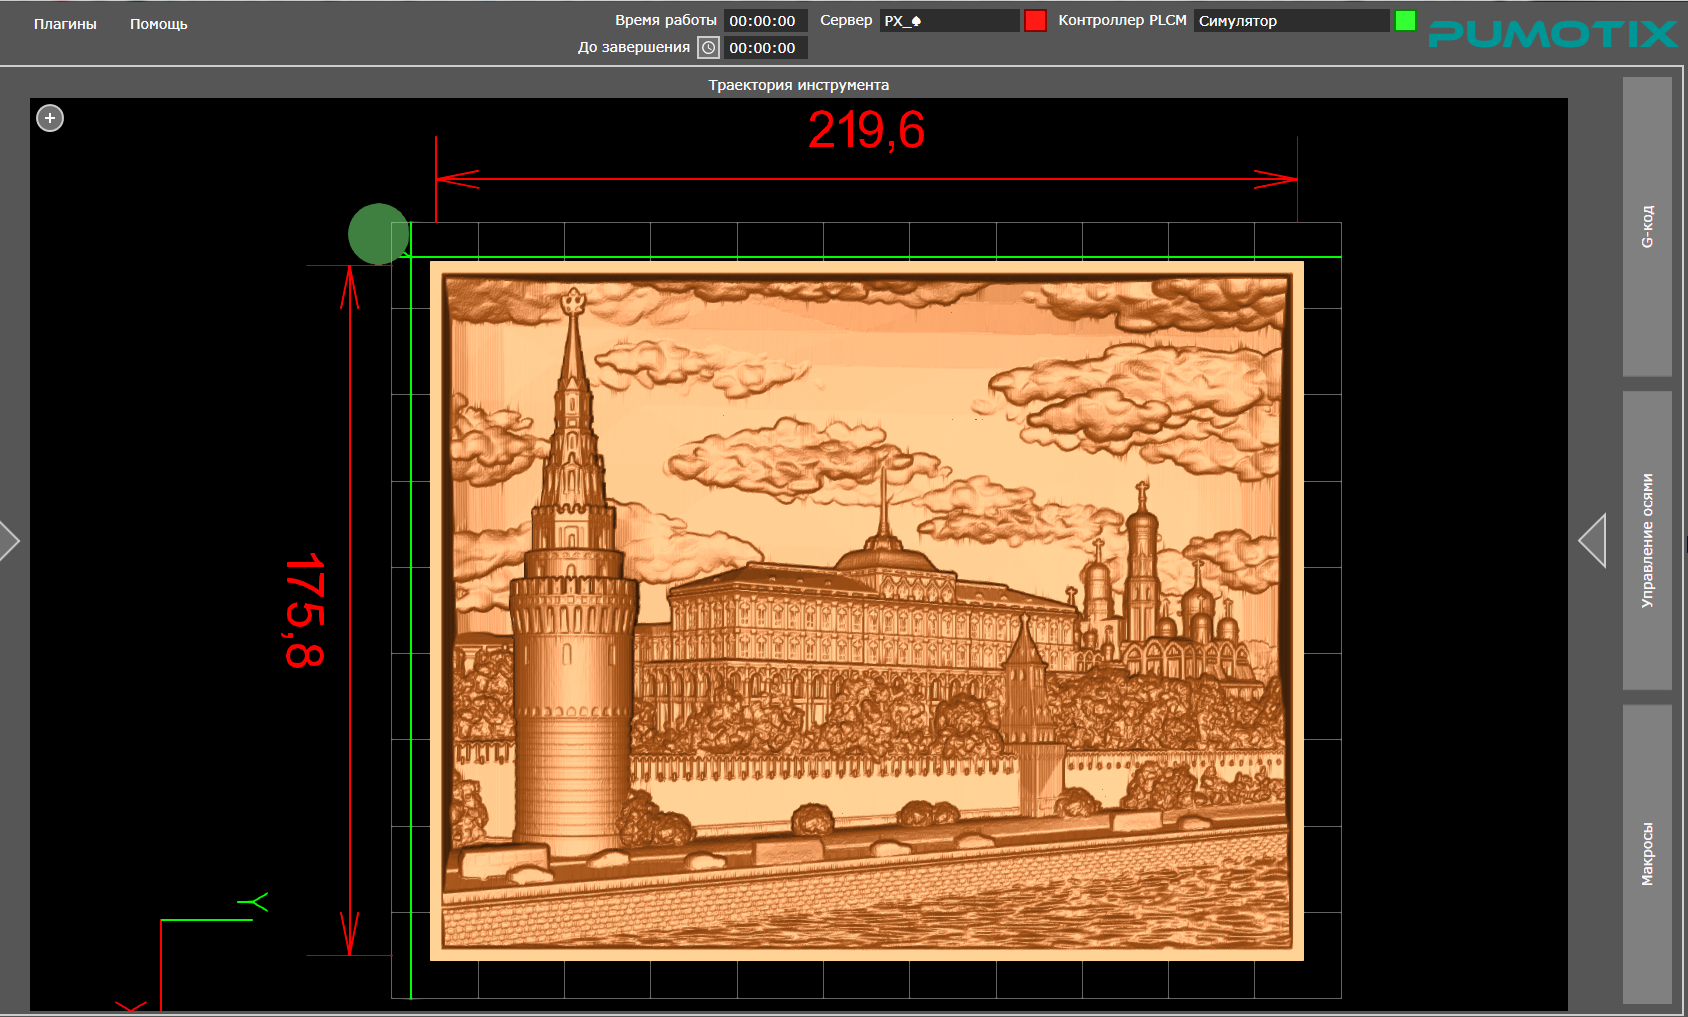Click the До завершения remaining time value
Viewport: 1688px width, 1017px height.
pyautogui.click(x=765, y=47)
